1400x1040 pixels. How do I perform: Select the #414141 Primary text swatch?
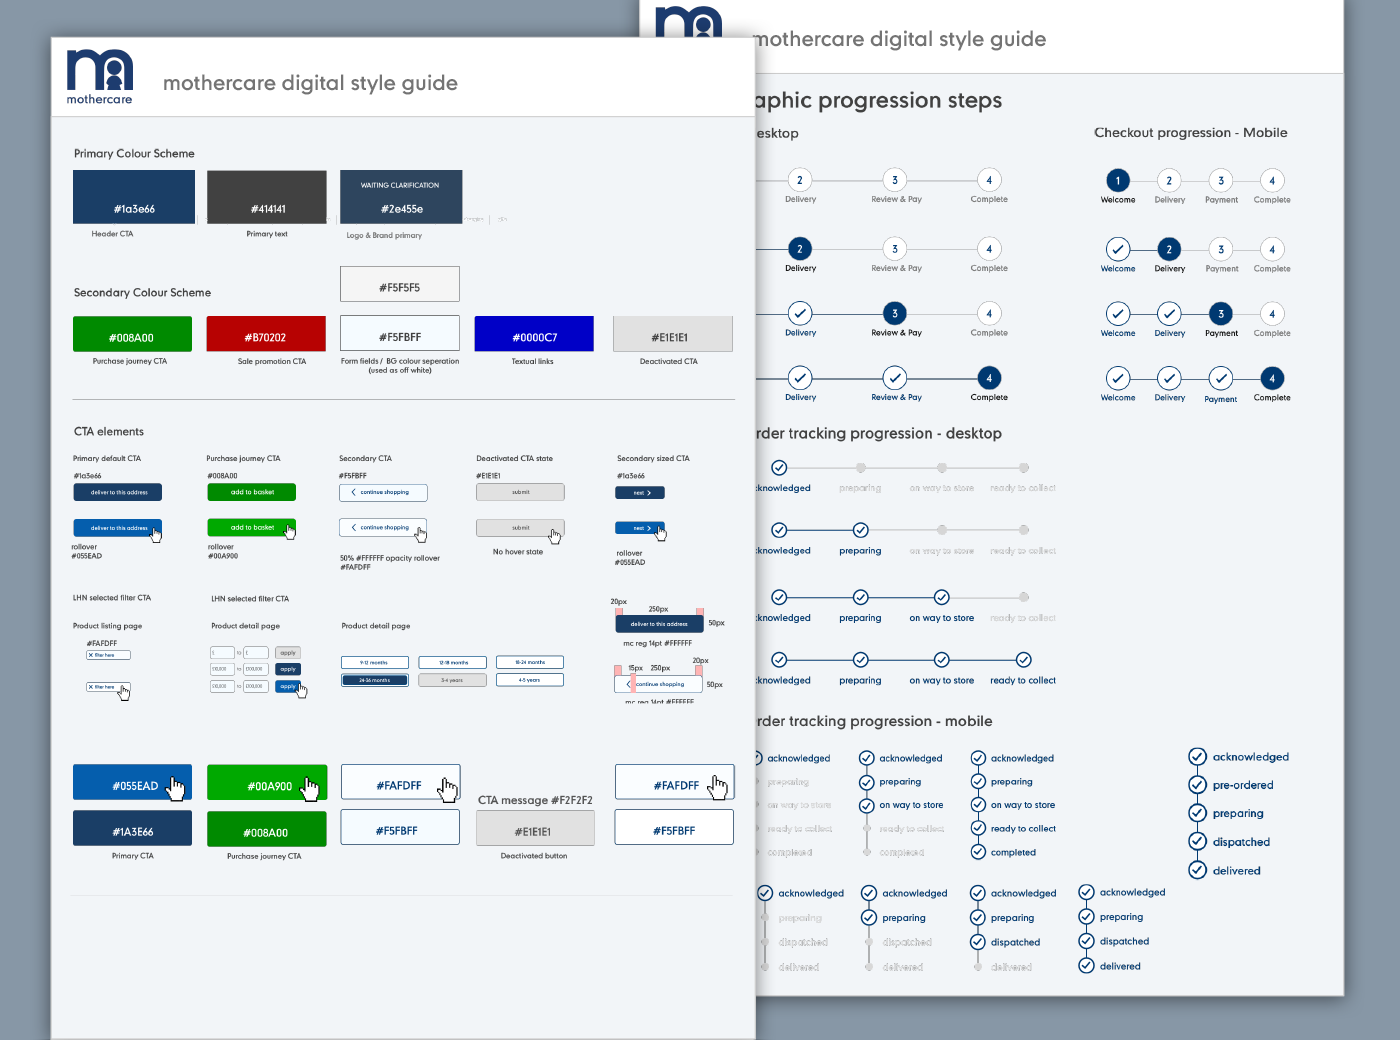click(x=267, y=197)
